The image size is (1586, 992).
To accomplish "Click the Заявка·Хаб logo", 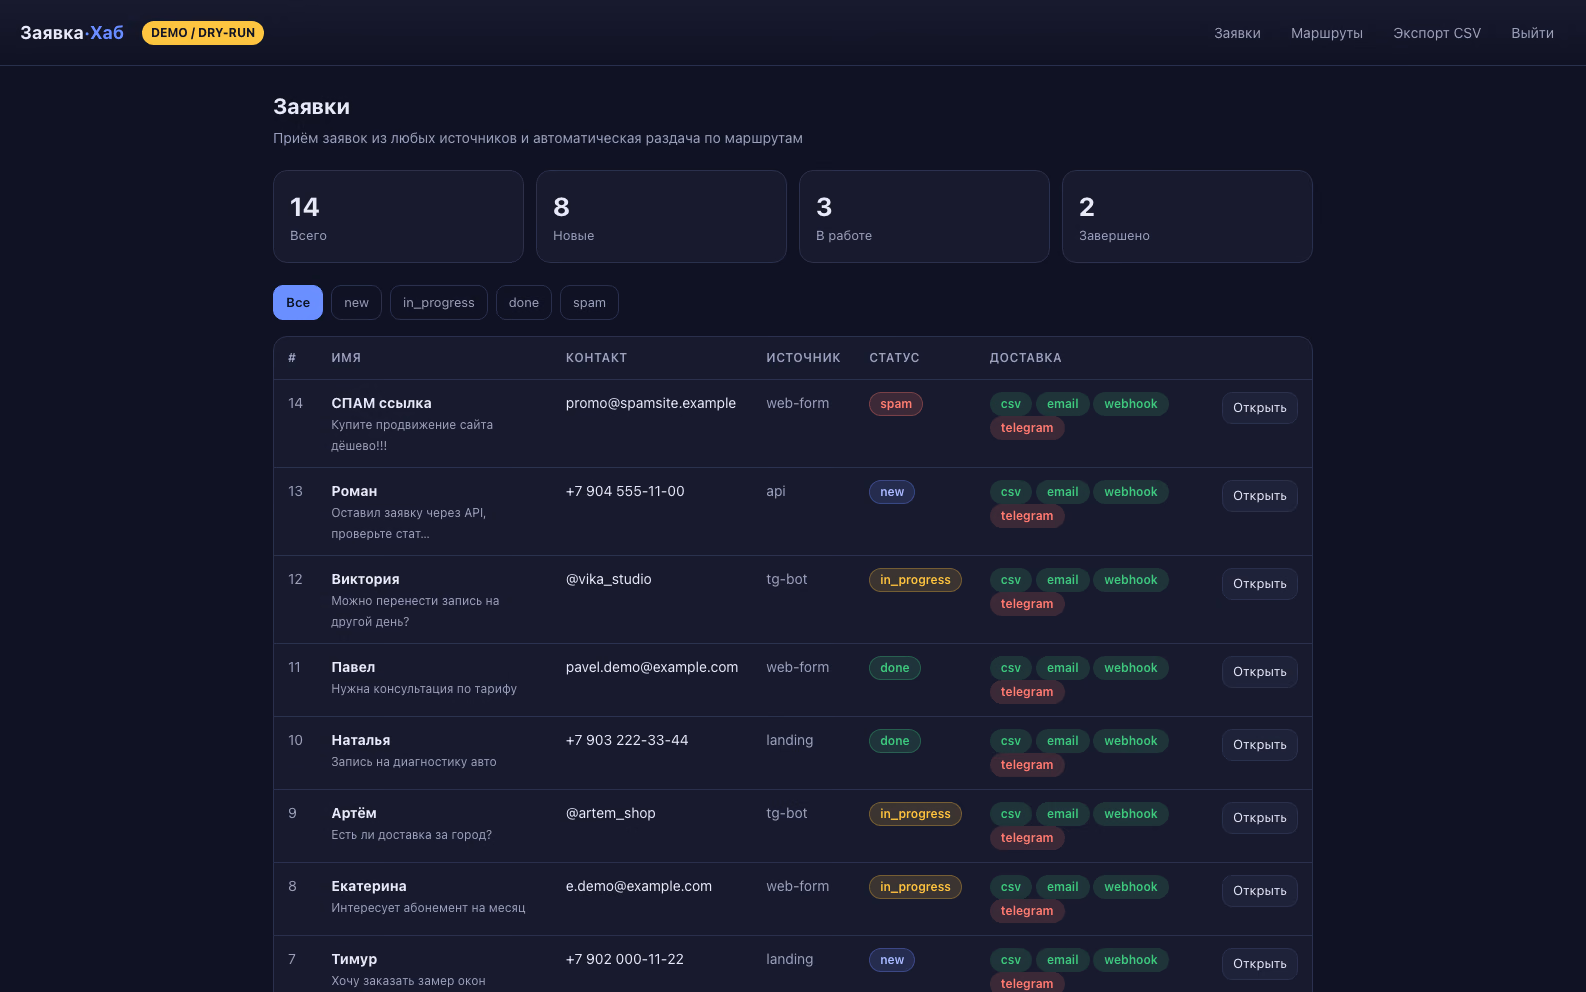I will (x=72, y=33).
